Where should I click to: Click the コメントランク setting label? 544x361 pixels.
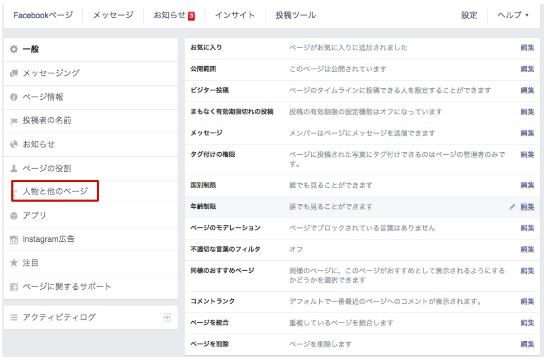(x=213, y=301)
